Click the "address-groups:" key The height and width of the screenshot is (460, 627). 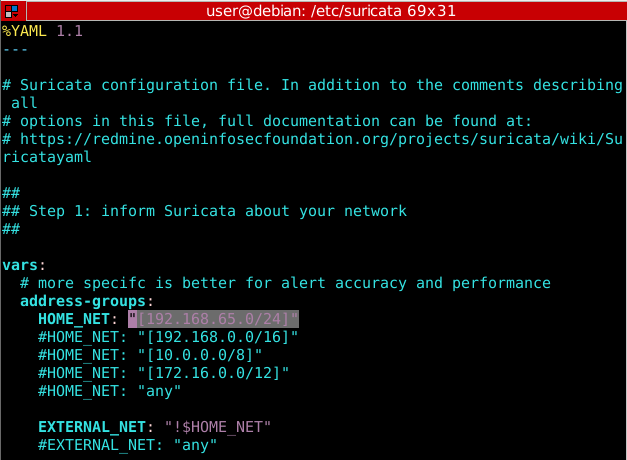click(x=87, y=301)
